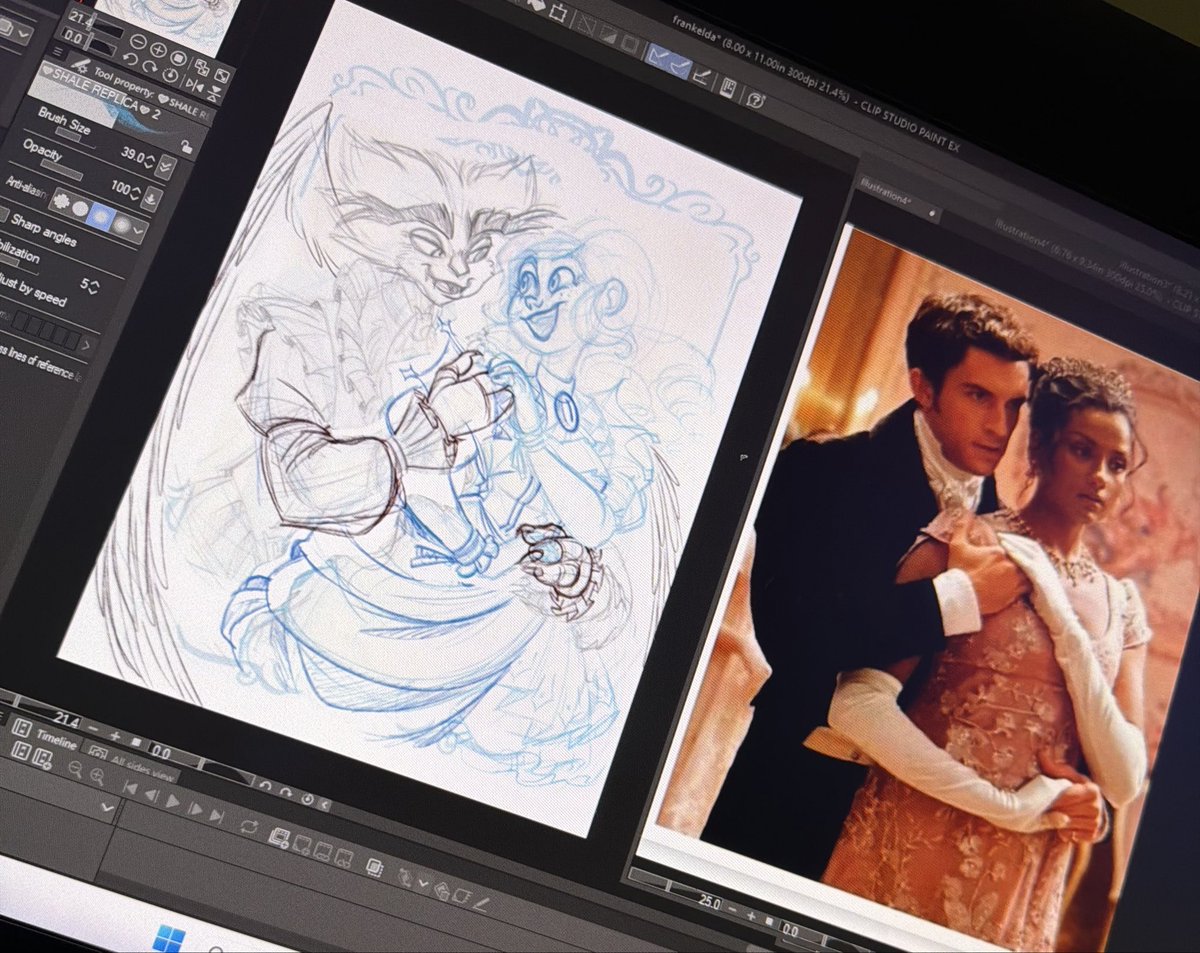
Task: Zoom in canvas with the plus button
Action: pyautogui.click(x=115, y=735)
